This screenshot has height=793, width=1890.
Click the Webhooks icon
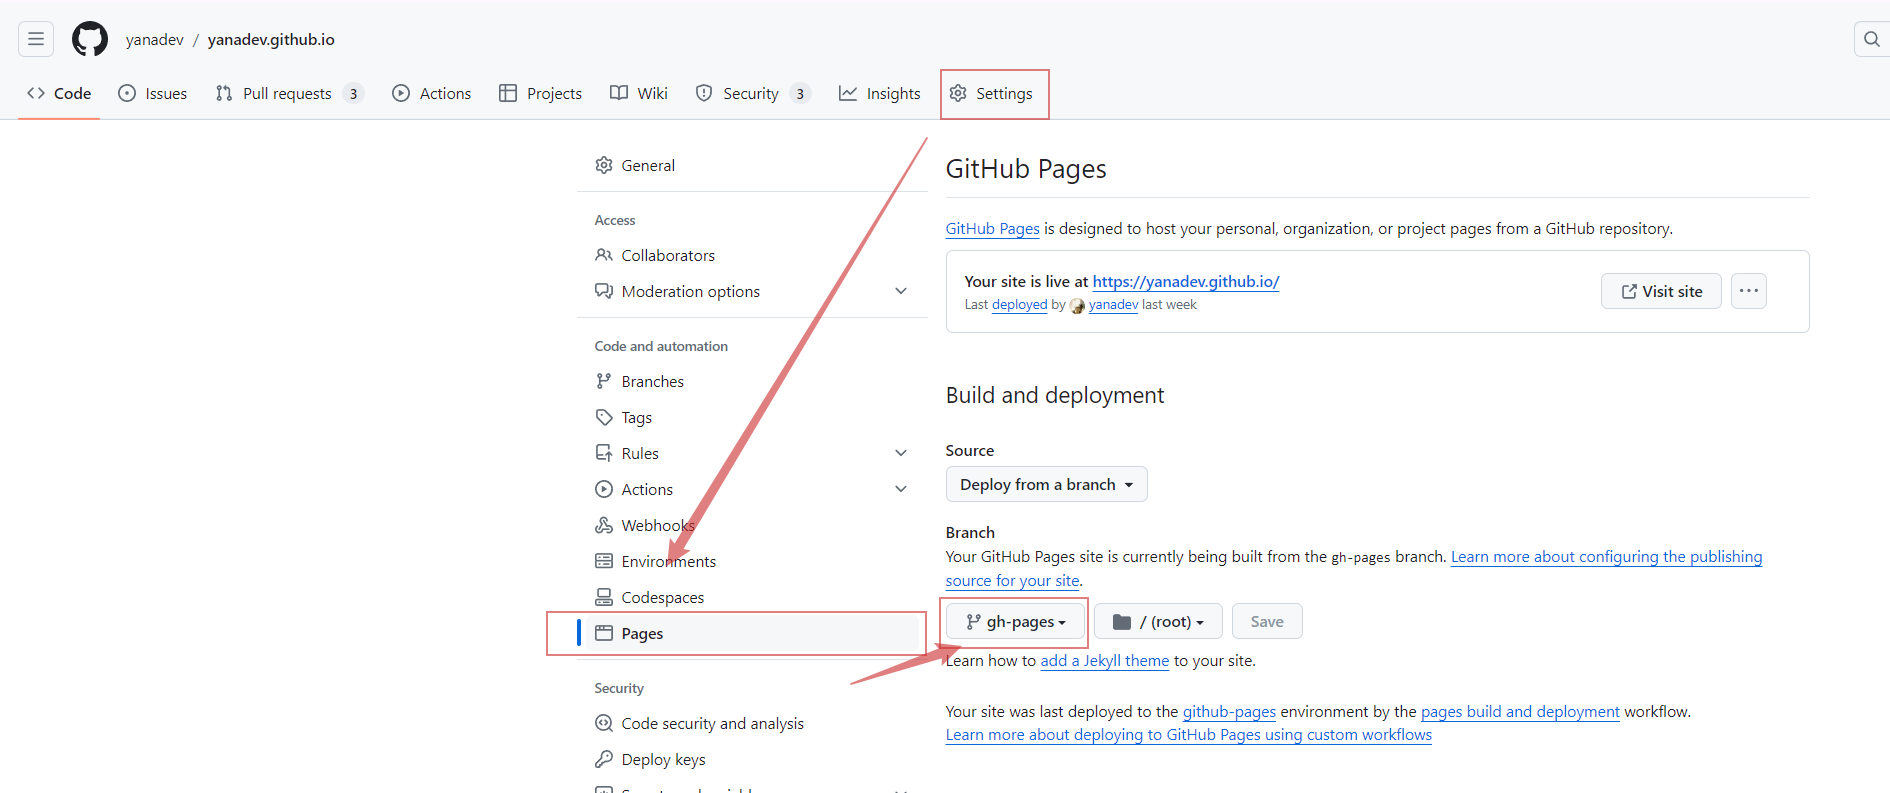tap(604, 525)
